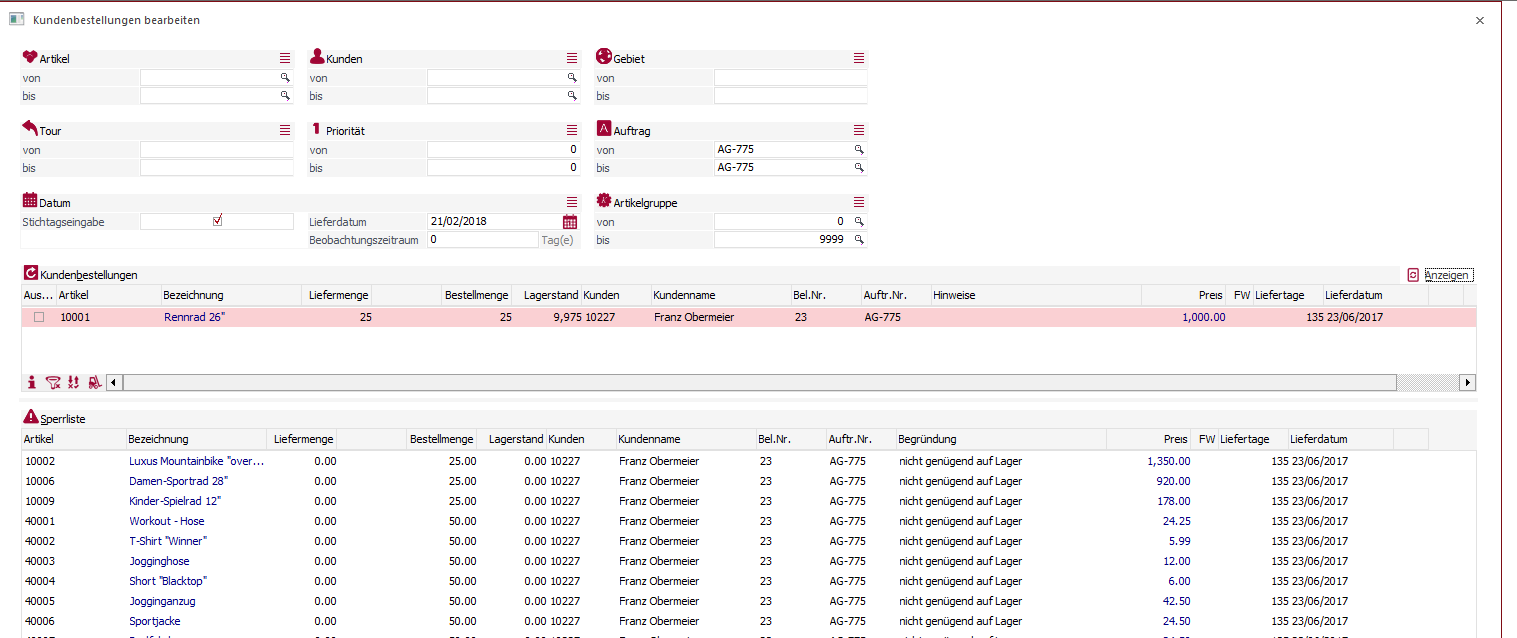Check the selection box for article 10001
Viewport: 1517px width, 638px height.
(x=39, y=317)
